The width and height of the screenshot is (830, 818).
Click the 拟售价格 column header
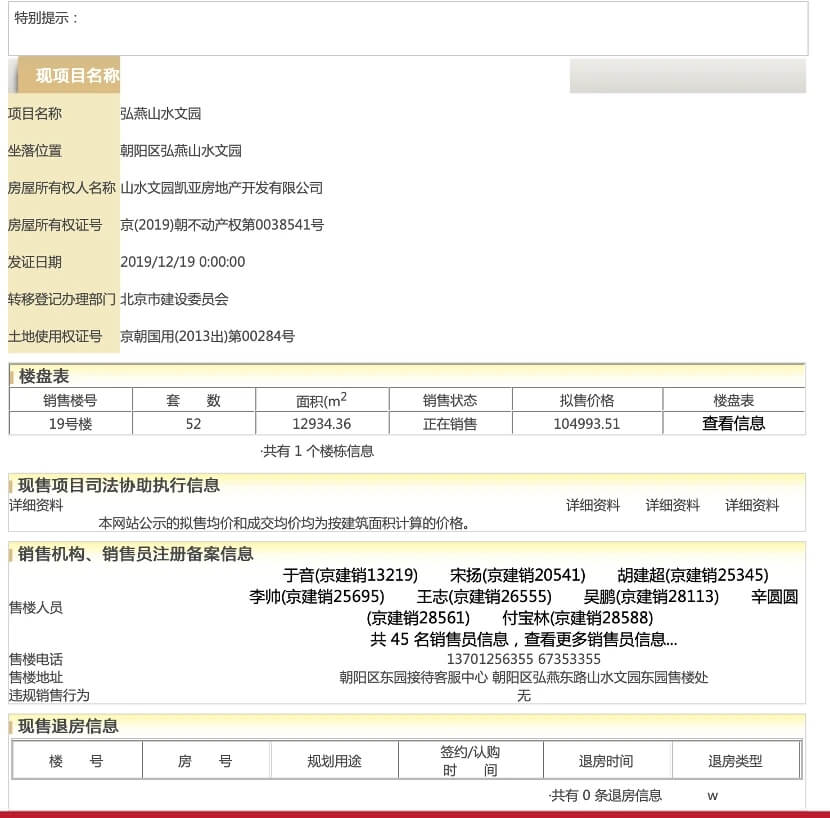(586, 400)
